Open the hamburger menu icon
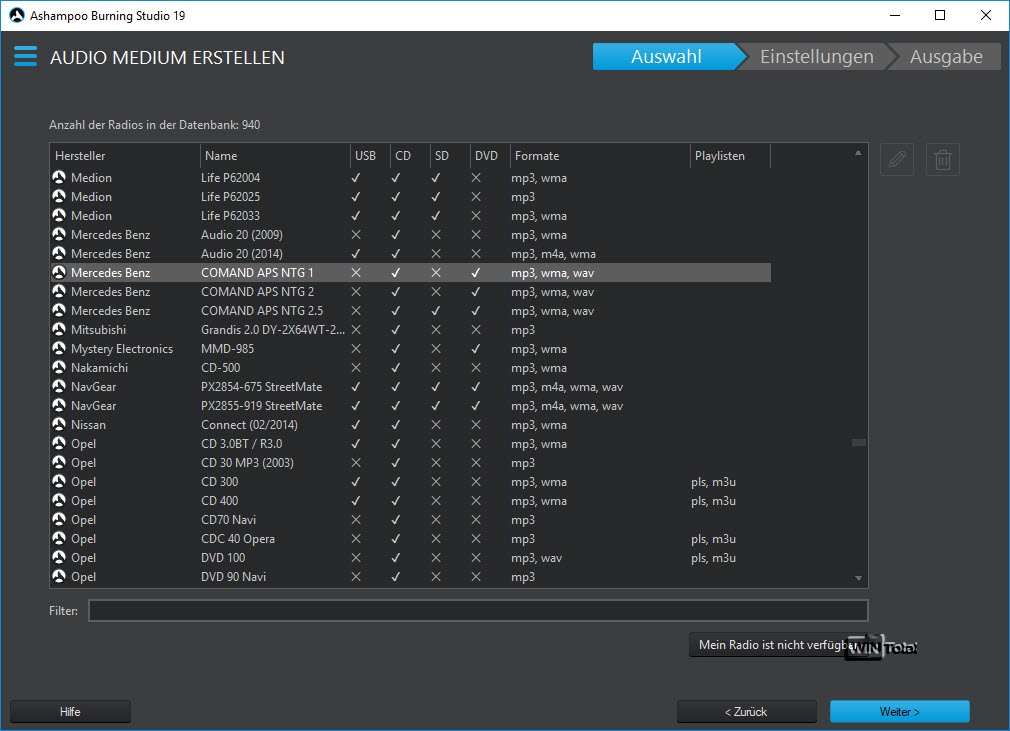 (x=25, y=57)
